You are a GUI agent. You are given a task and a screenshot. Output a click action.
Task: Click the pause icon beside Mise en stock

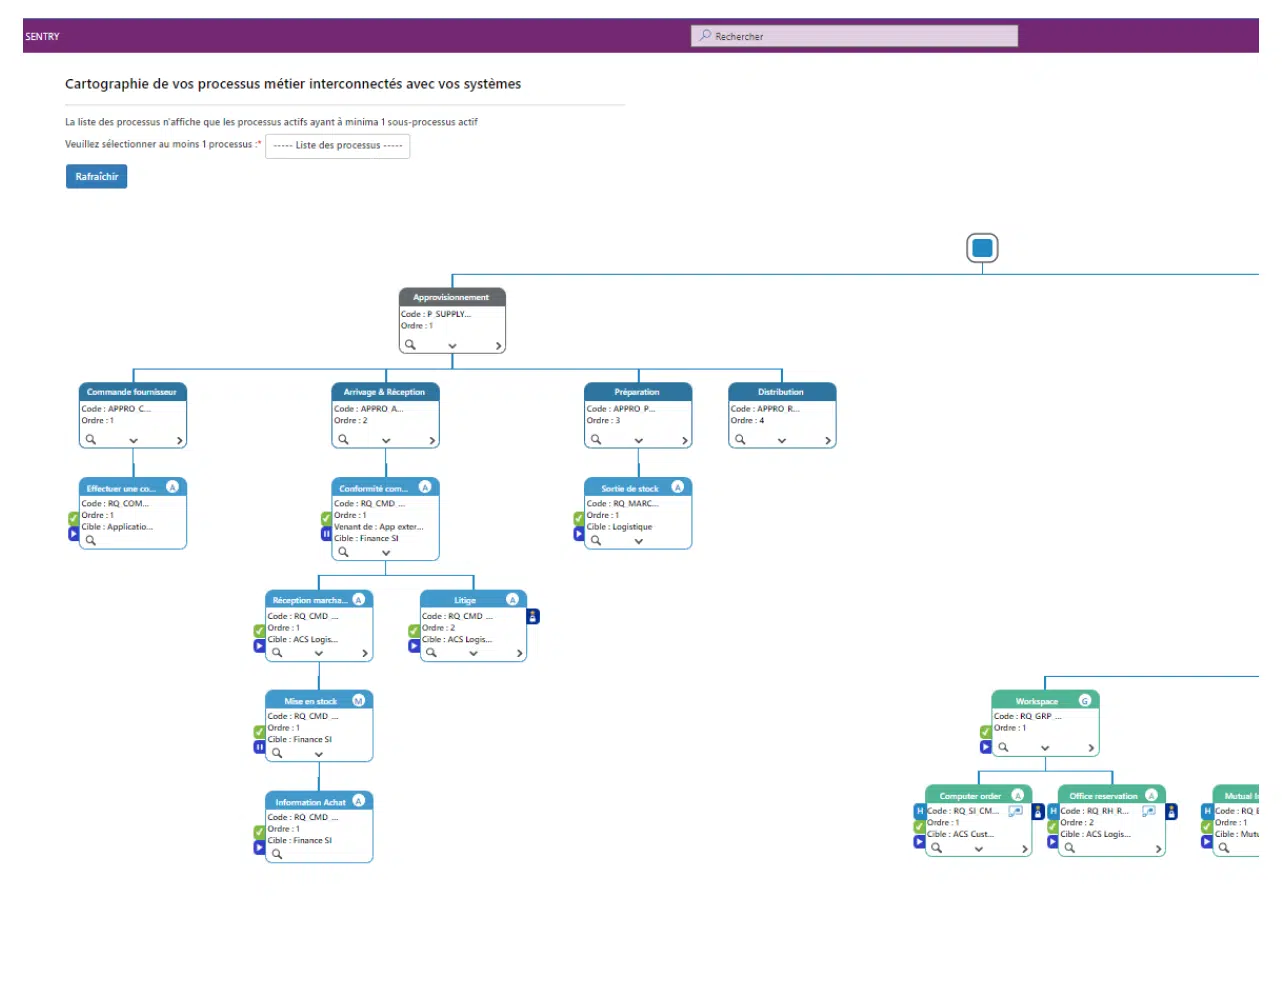click(260, 747)
